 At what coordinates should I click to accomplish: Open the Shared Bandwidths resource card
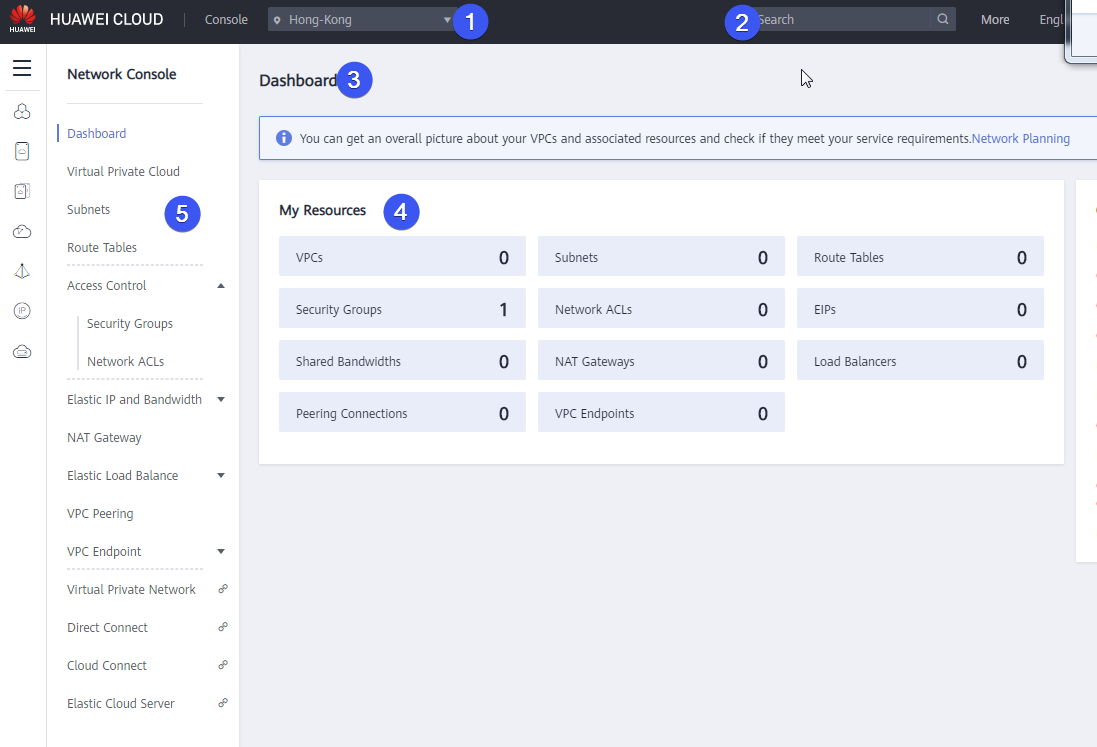tap(402, 360)
